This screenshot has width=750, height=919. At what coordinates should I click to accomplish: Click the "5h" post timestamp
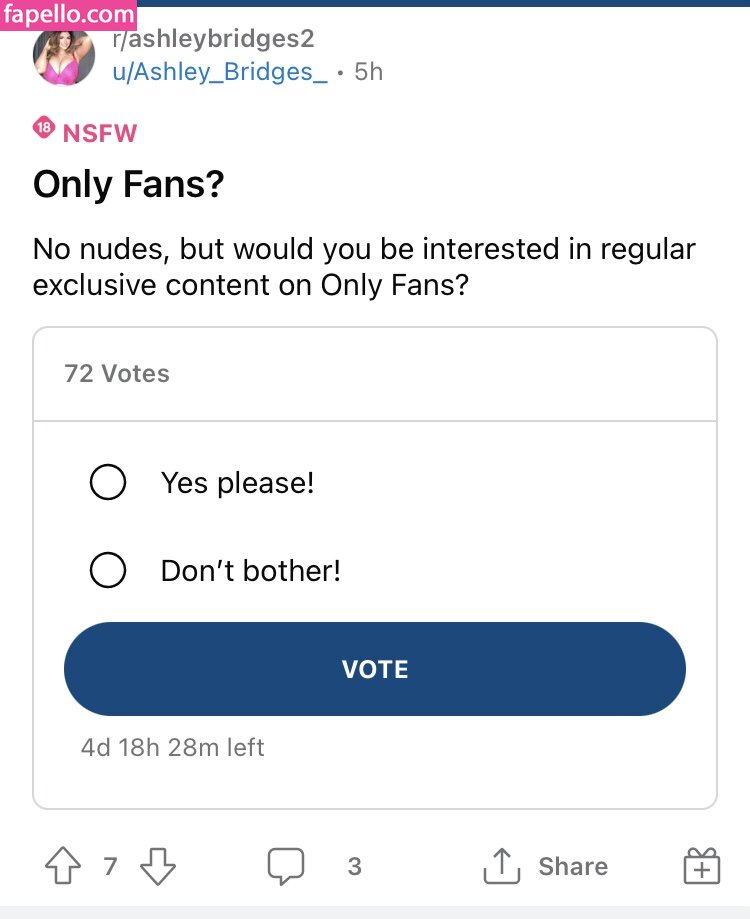(369, 72)
